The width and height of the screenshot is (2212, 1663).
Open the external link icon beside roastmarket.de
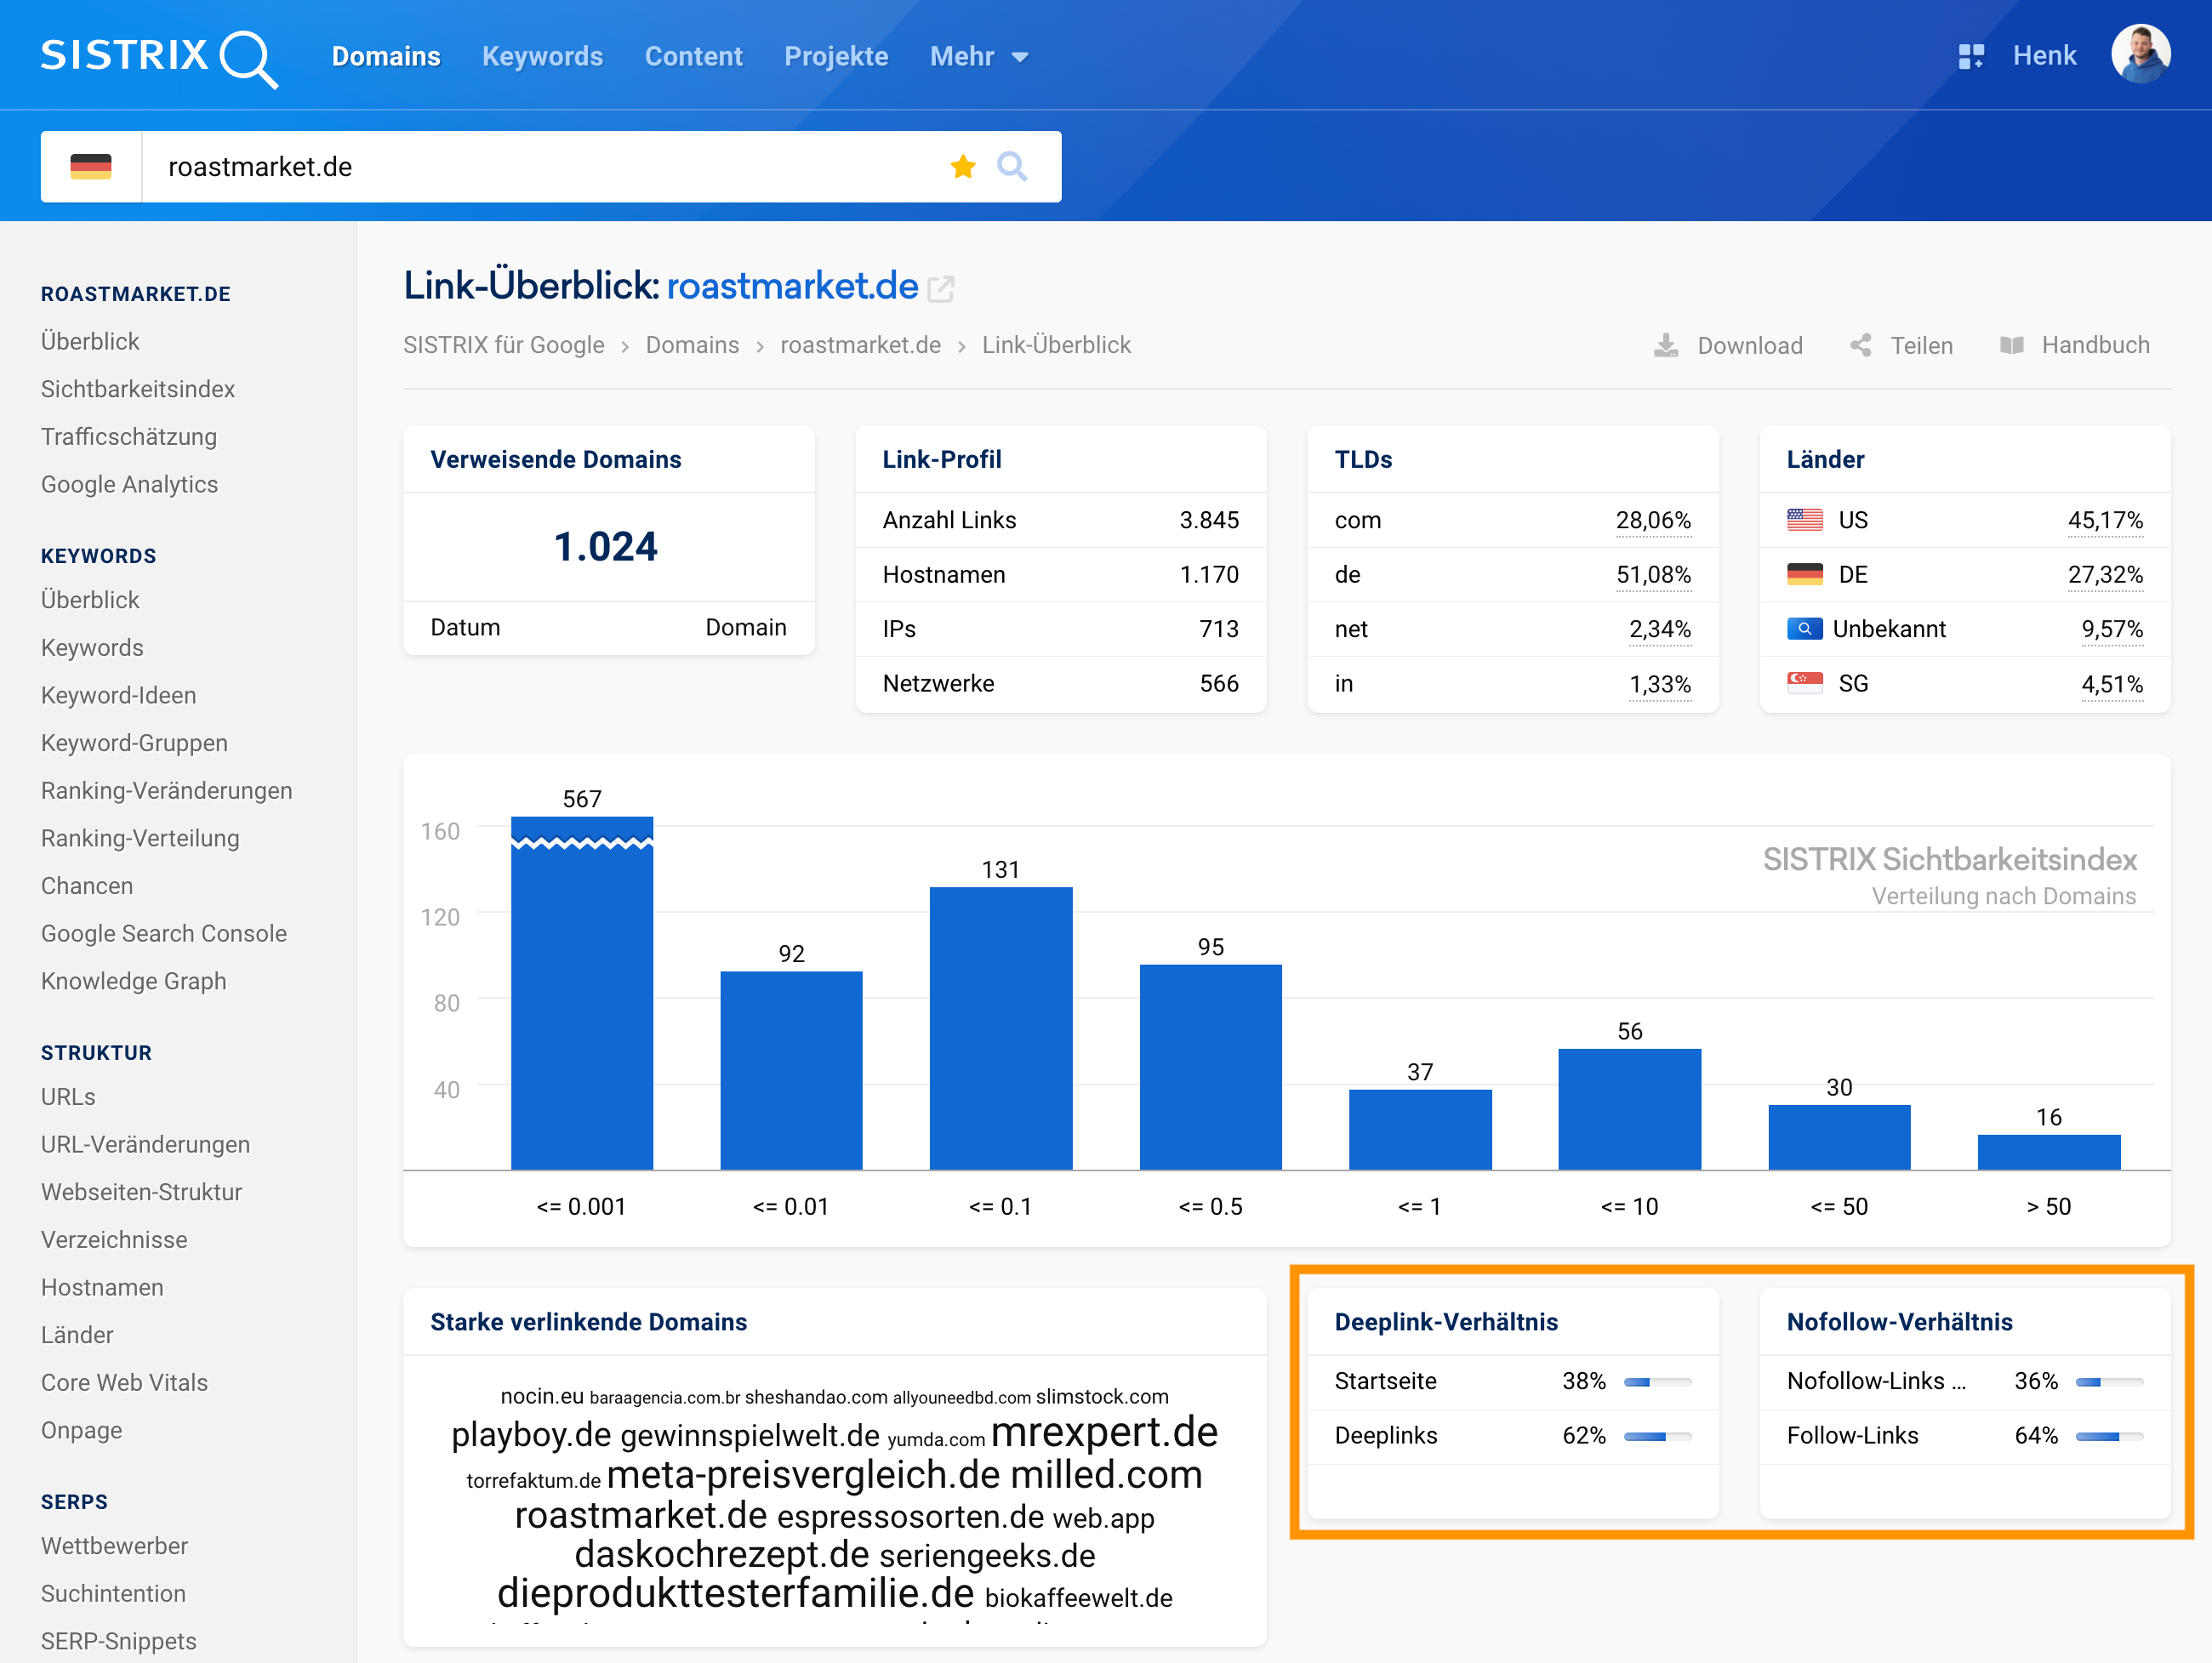[x=939, y=288]
